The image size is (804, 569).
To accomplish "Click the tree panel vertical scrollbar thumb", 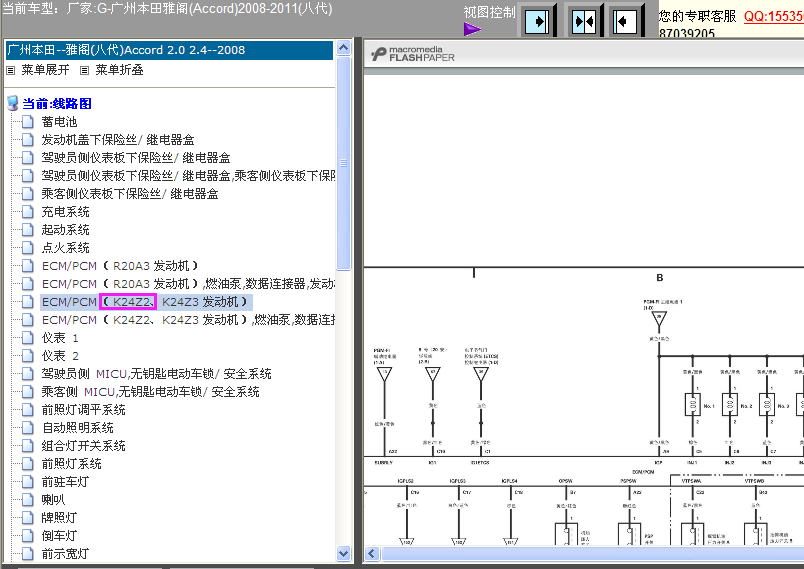I will click(x=344, y=163).
